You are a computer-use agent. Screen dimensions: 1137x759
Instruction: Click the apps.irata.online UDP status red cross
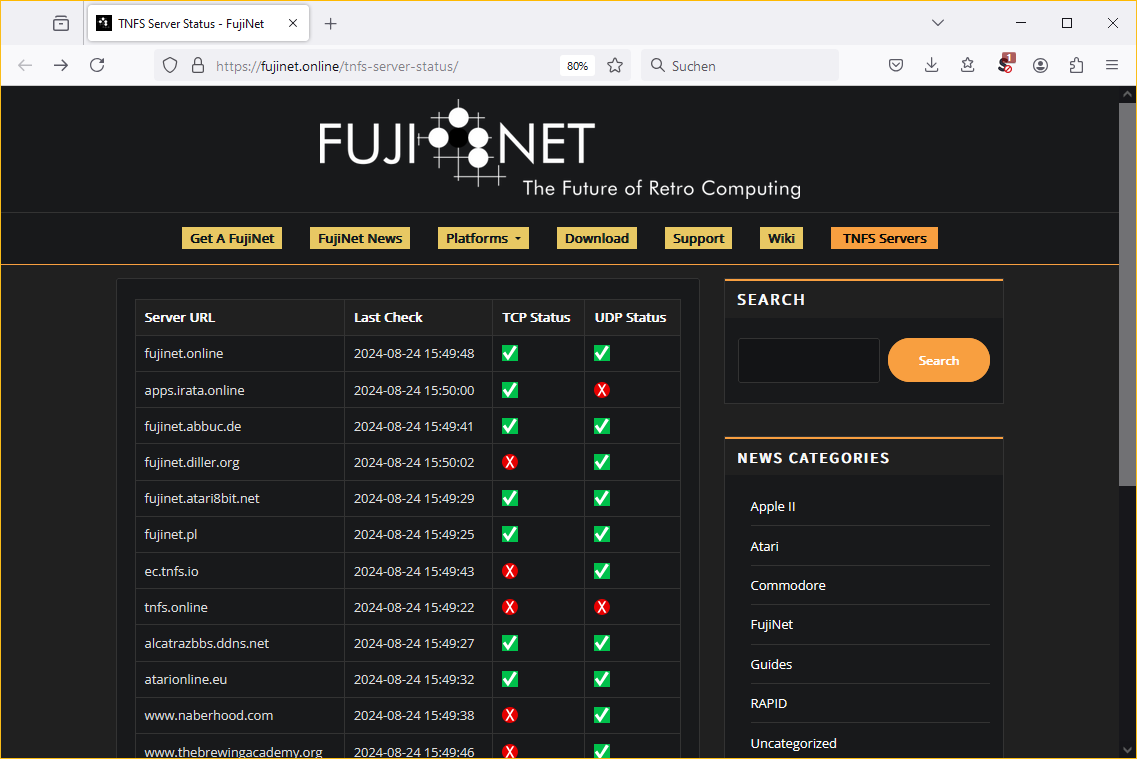tap(602, 390)
